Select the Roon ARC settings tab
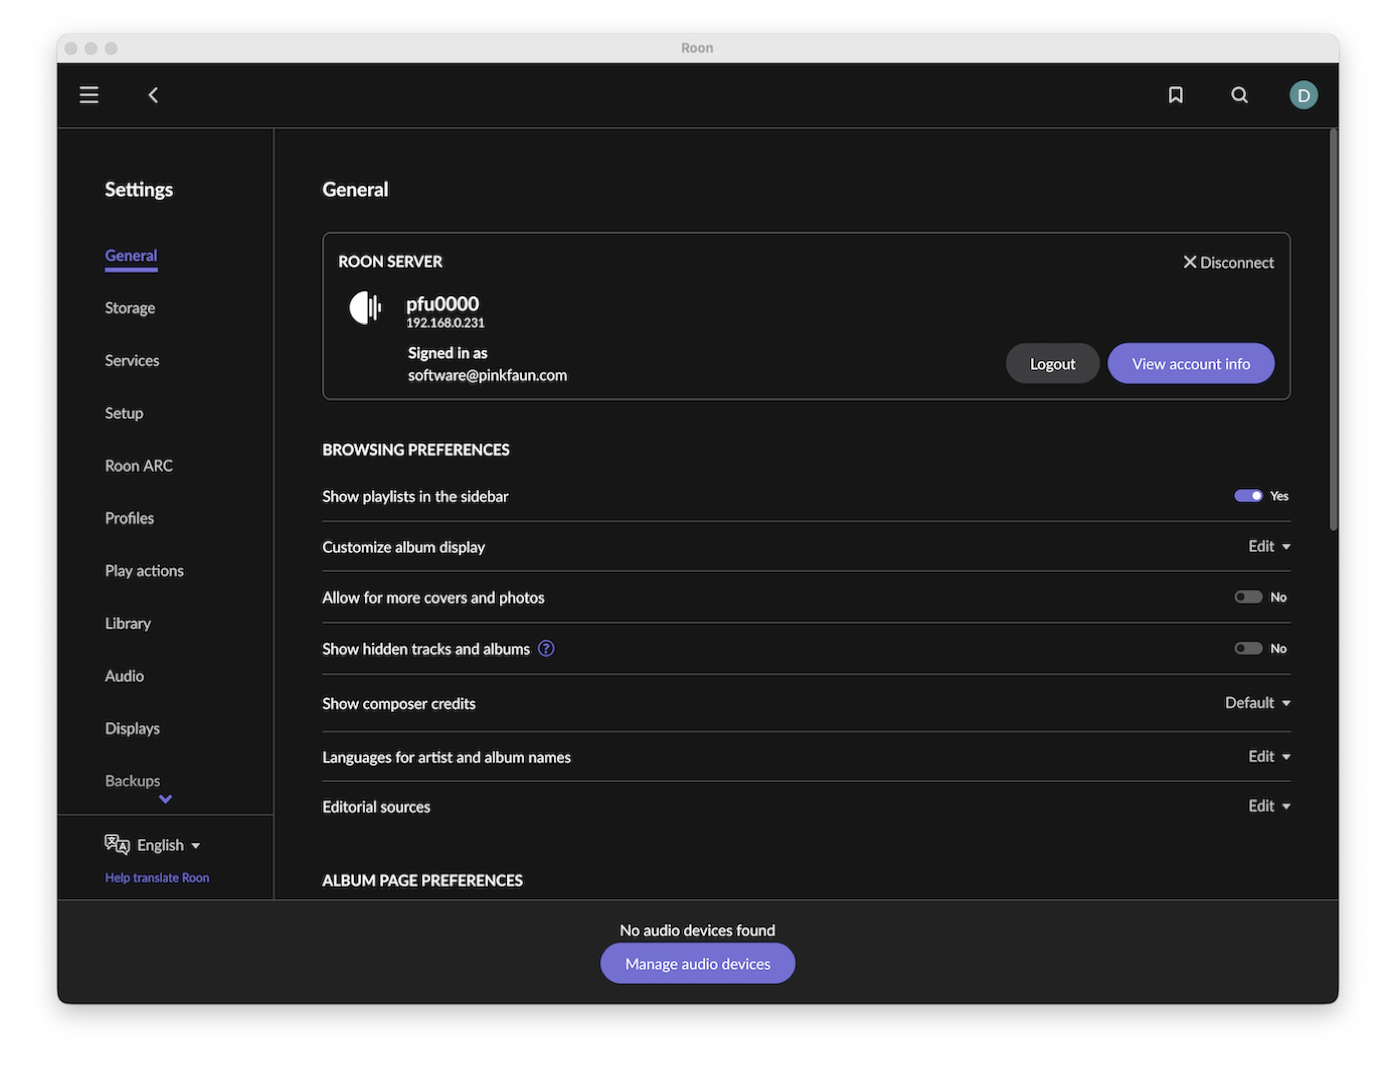 pos(139,466)
